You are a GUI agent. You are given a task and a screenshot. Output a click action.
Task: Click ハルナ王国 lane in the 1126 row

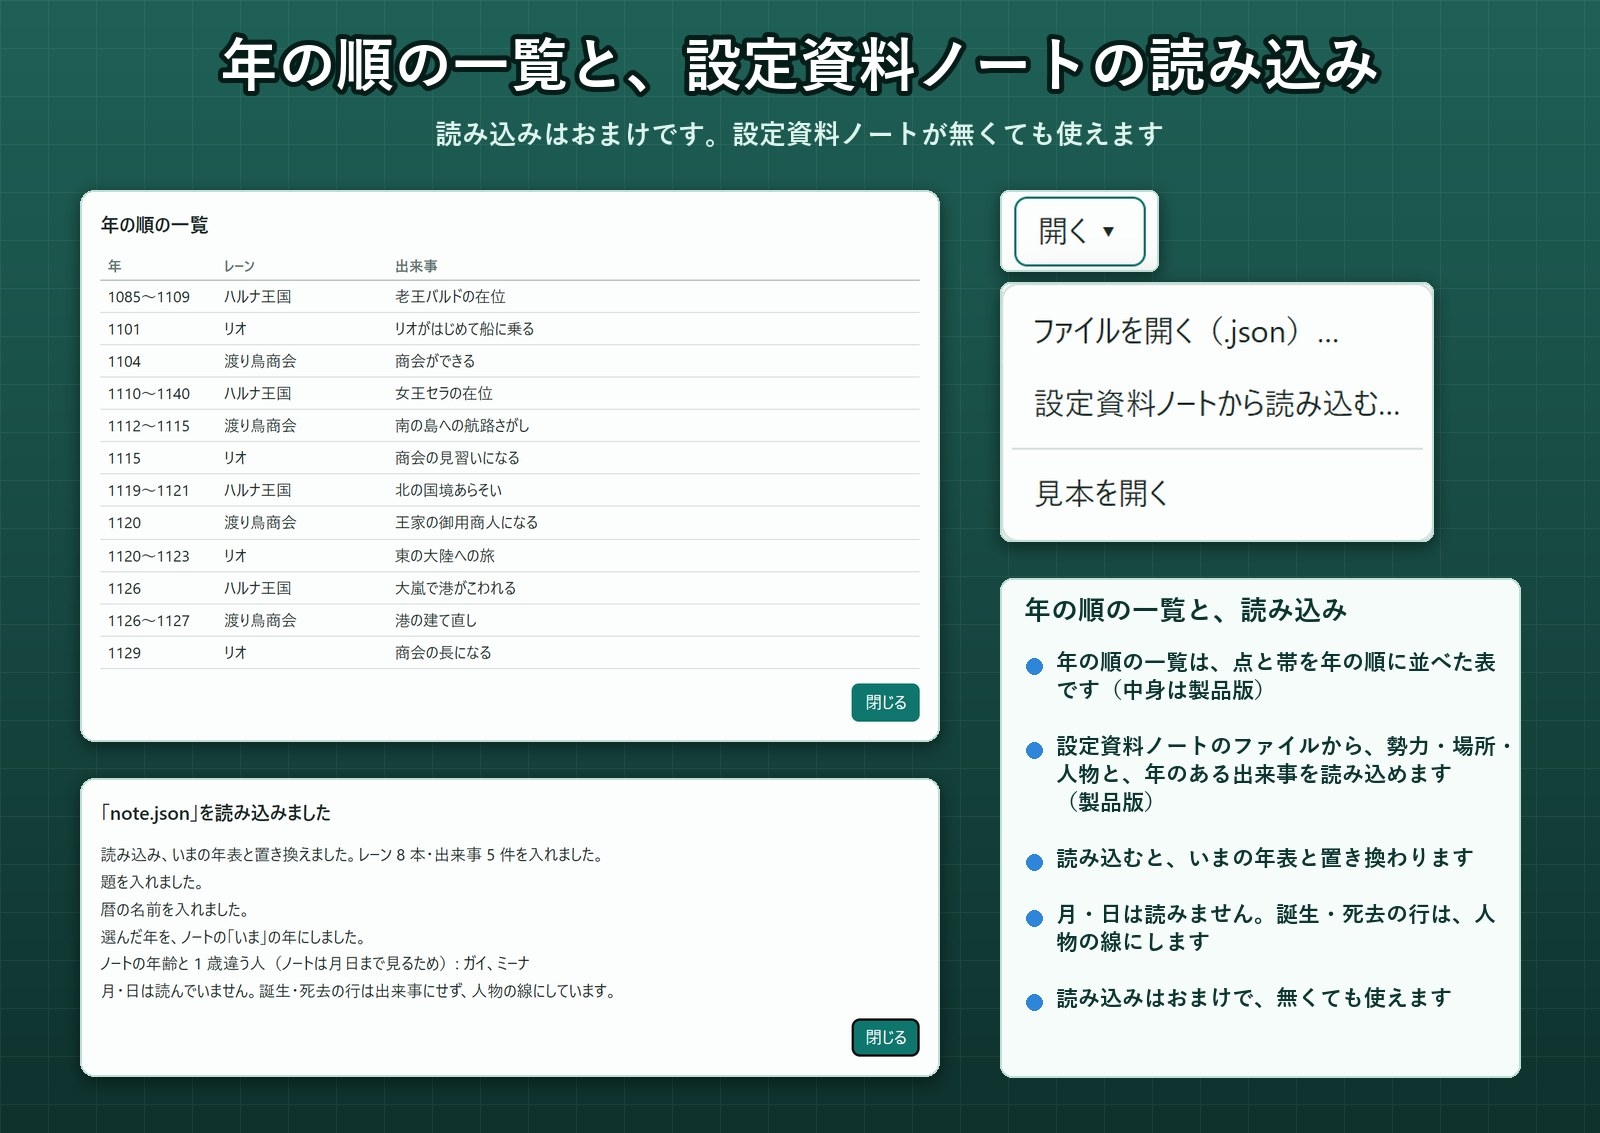pos(257,588)
